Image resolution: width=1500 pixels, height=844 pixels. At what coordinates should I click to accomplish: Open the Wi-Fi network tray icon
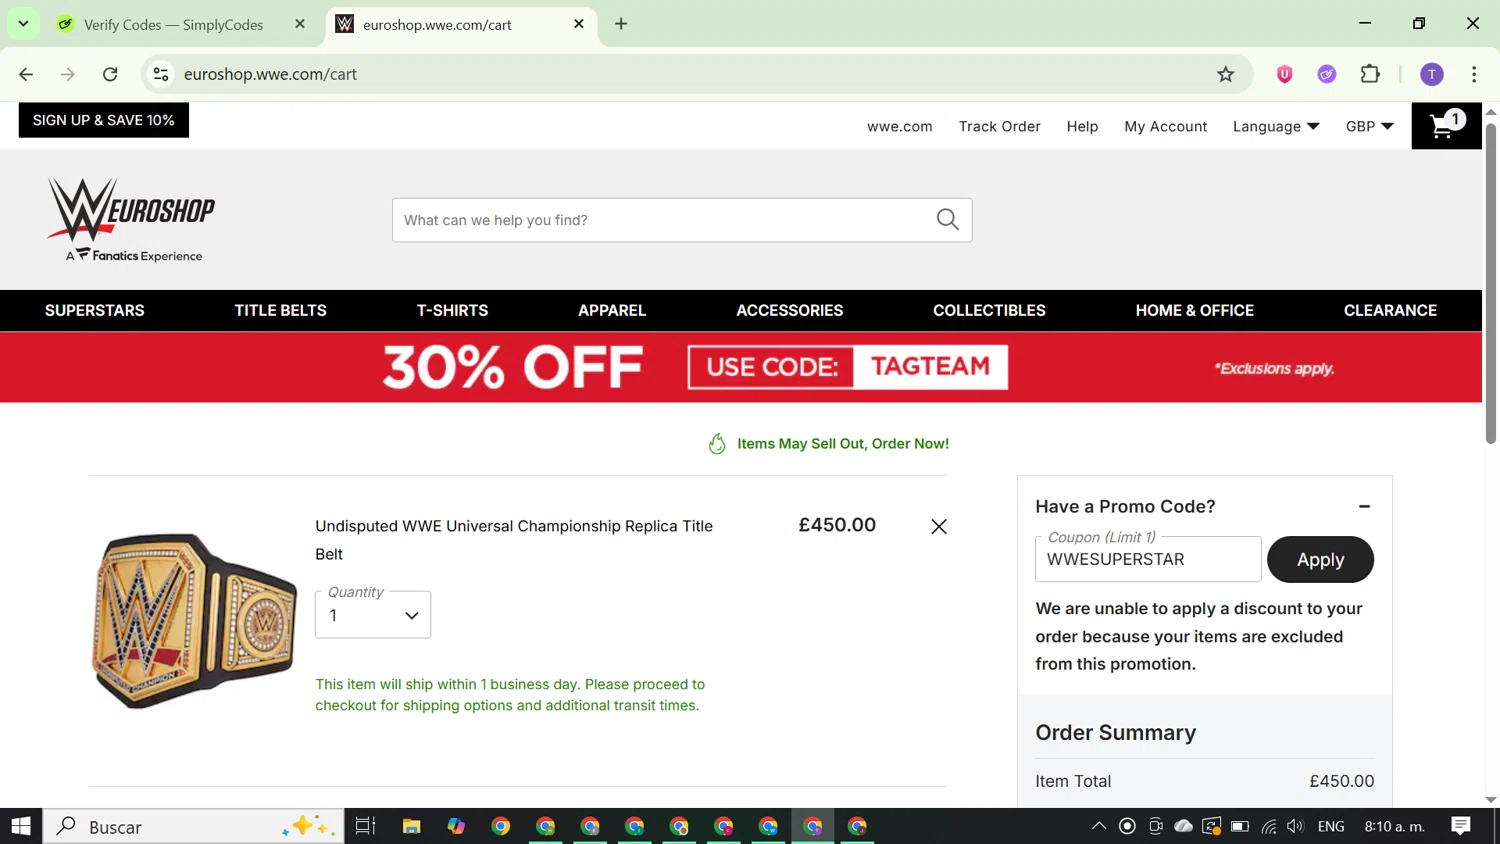point(1269,826)
